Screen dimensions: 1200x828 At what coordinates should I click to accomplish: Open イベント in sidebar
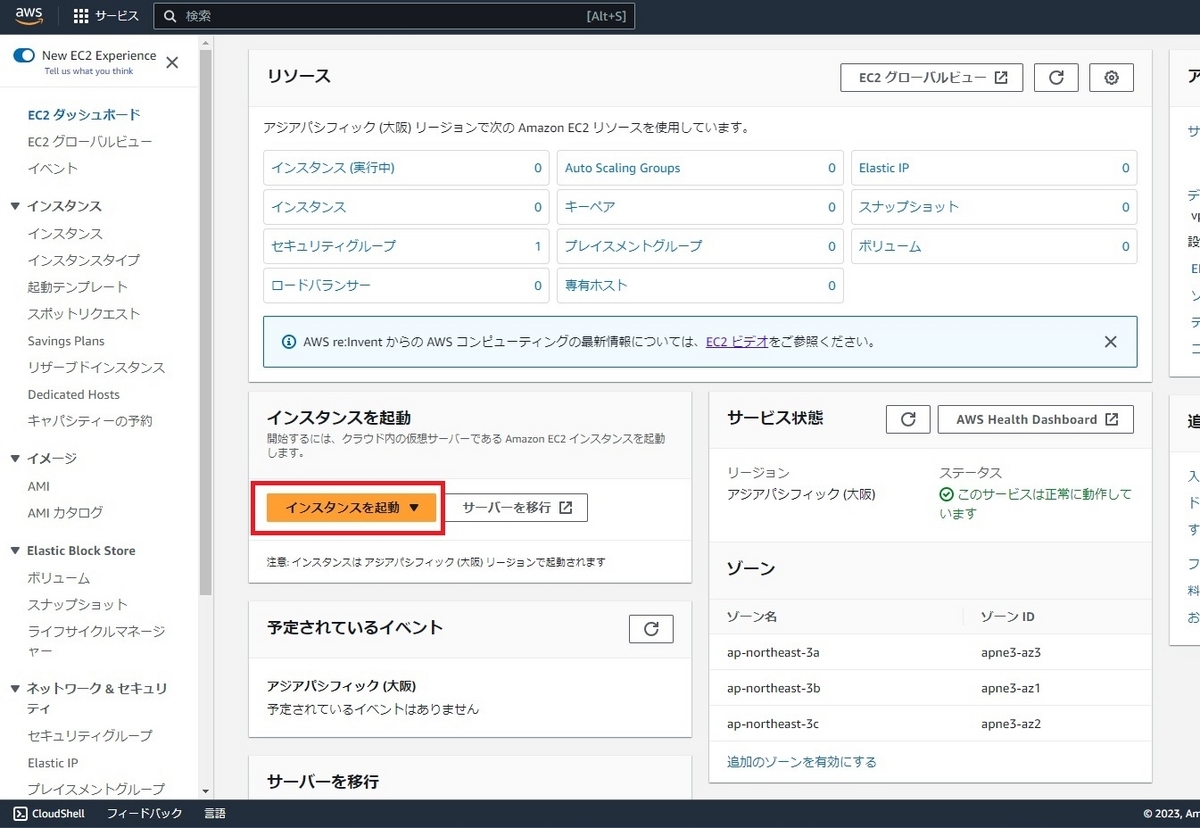pos(52,169)
